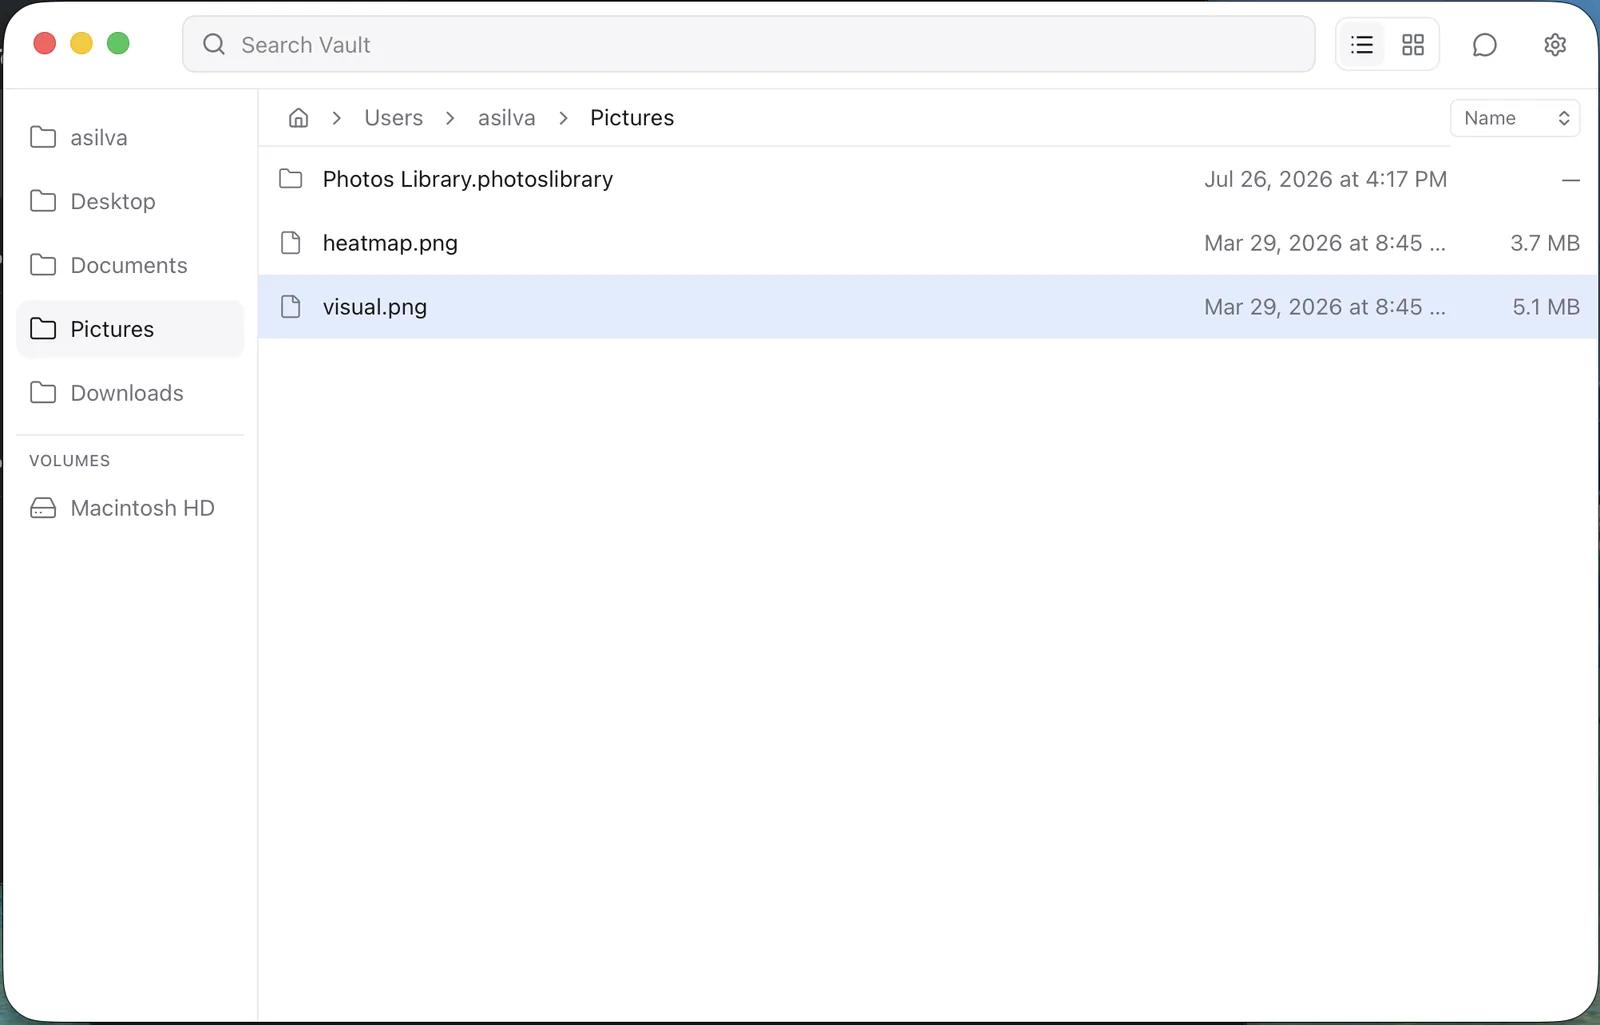Open settings gear icon

[x=1555, y=45]
